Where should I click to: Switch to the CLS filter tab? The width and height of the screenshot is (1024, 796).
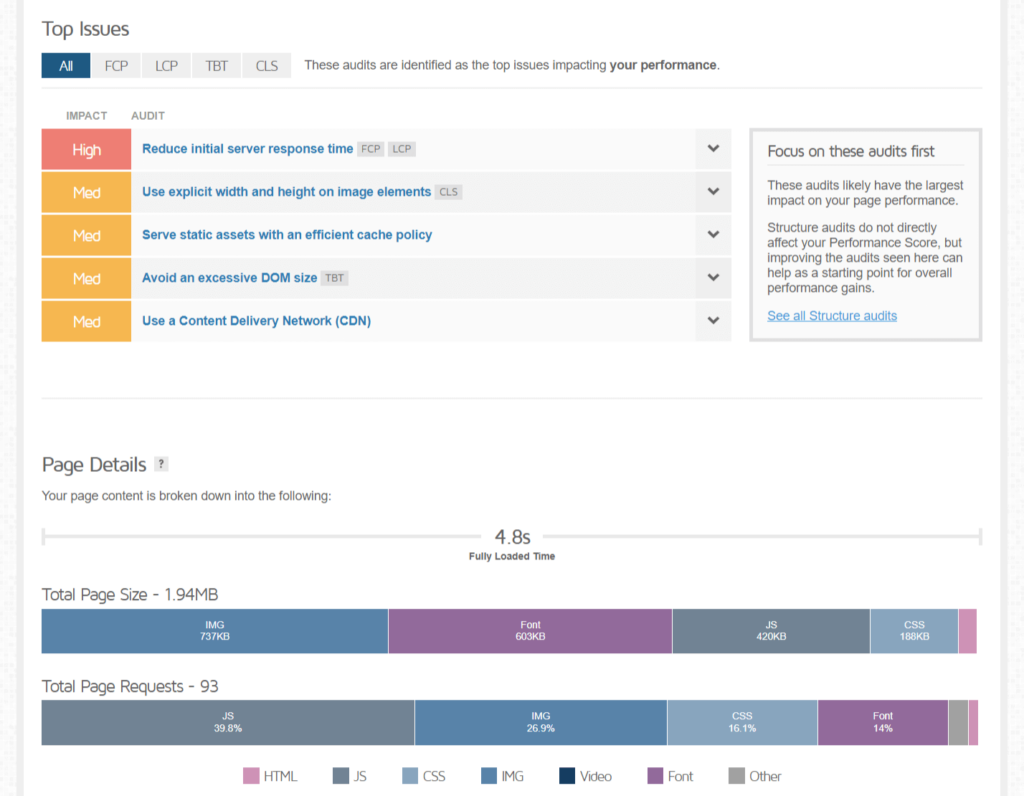tap(266, 65)
